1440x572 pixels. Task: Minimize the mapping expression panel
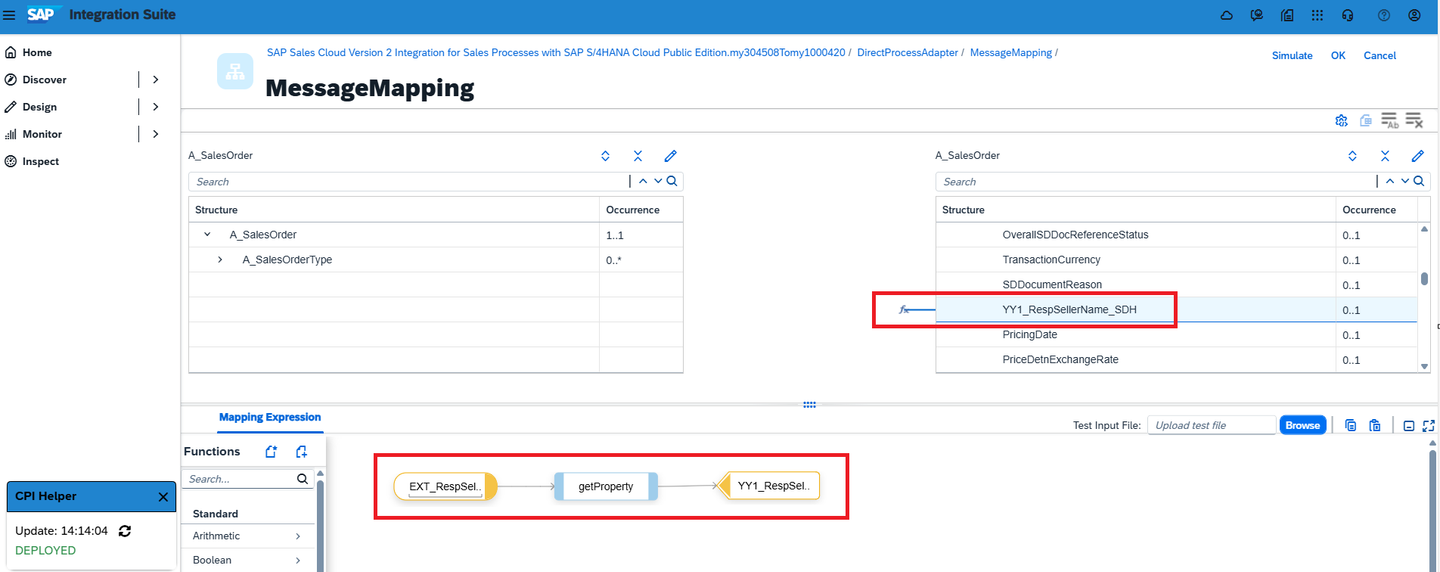tap(1408, 425)
